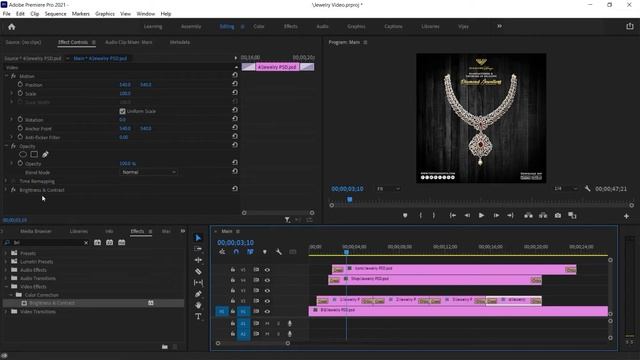Step forward one frame
The image size is (640, 360).
coord(496,216)
